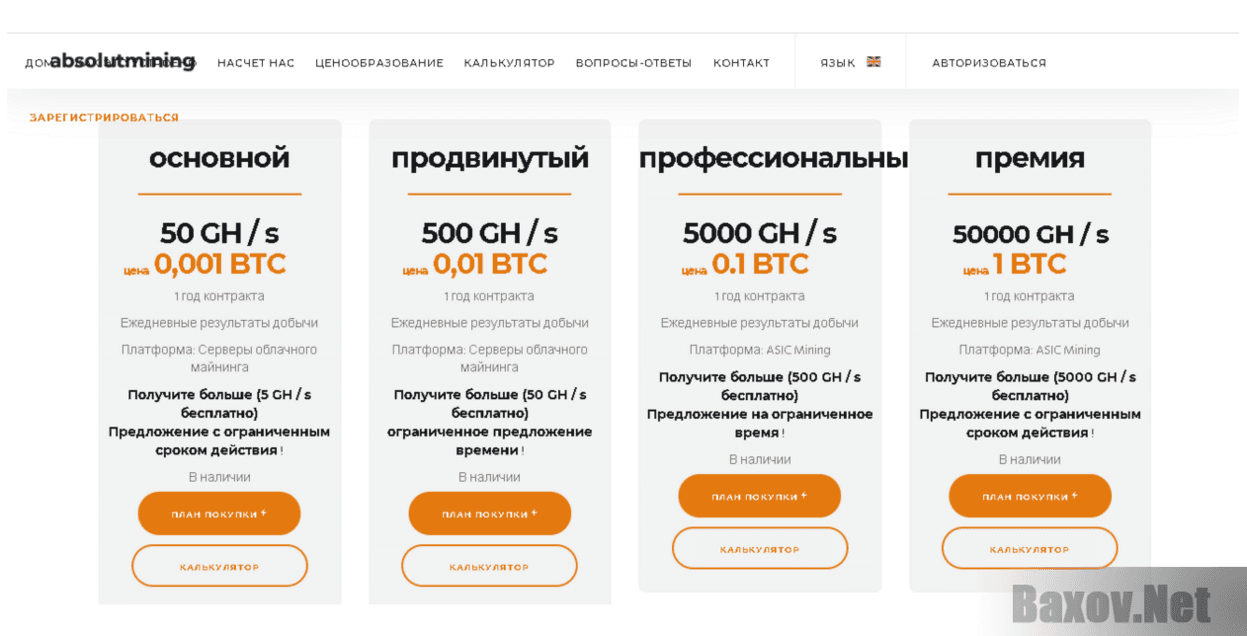Select КАЛЬКУЛЯТОР in the top navigation
Screen dimensions: 1247x636
click(x=509, y=63)
